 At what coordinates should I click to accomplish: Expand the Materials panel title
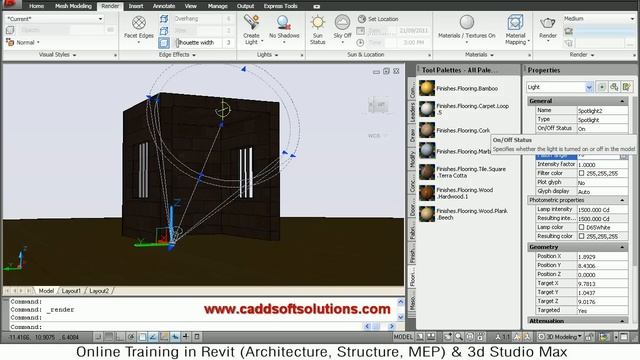479,54
